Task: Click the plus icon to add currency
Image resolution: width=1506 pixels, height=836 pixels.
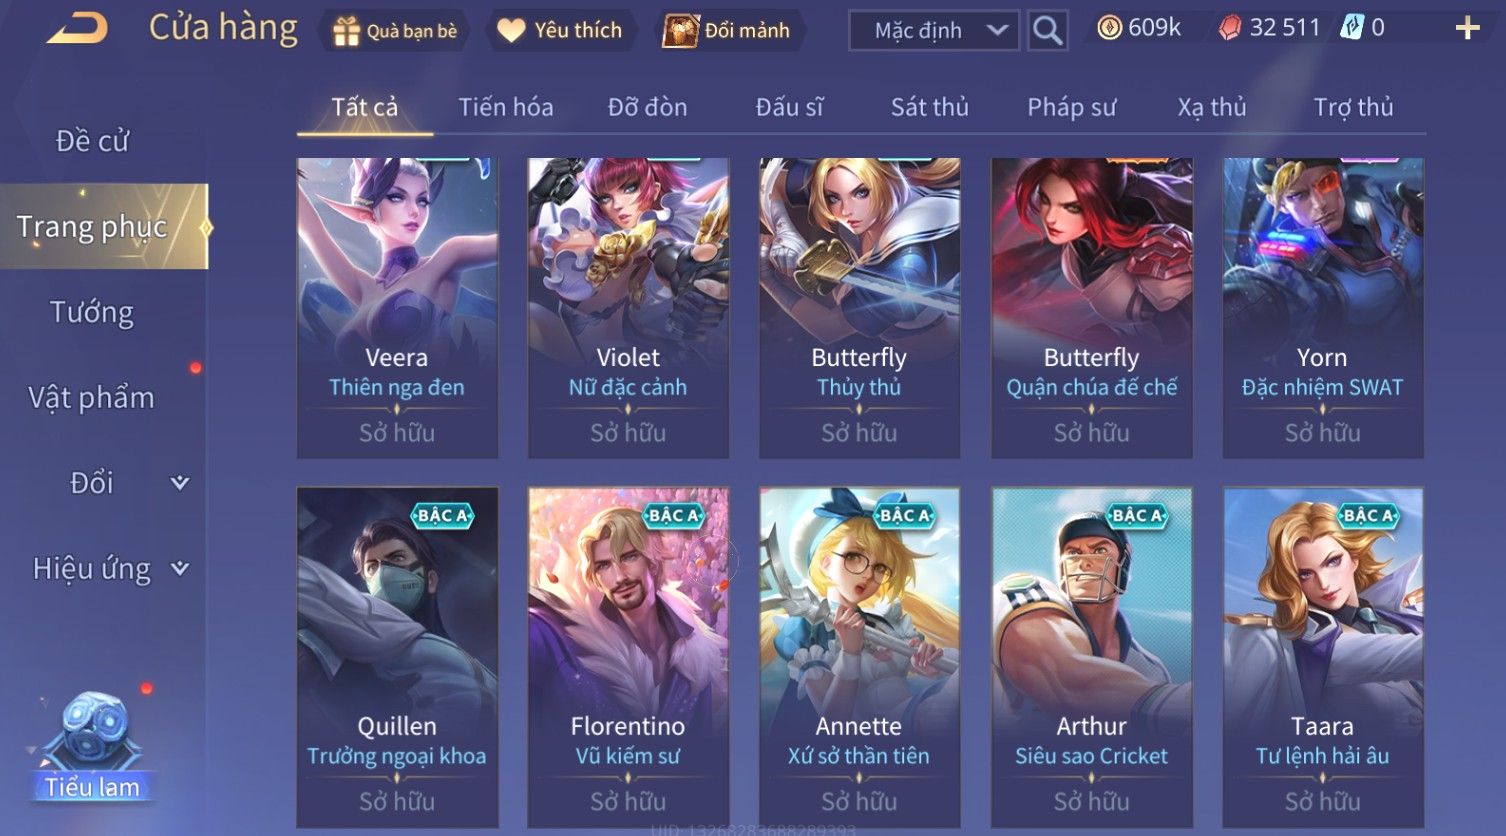Action: click(x=1467, y=28)
